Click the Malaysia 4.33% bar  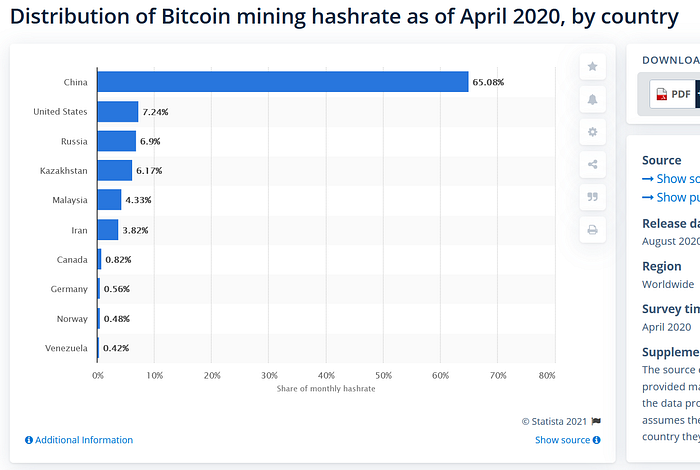(109, 200)
